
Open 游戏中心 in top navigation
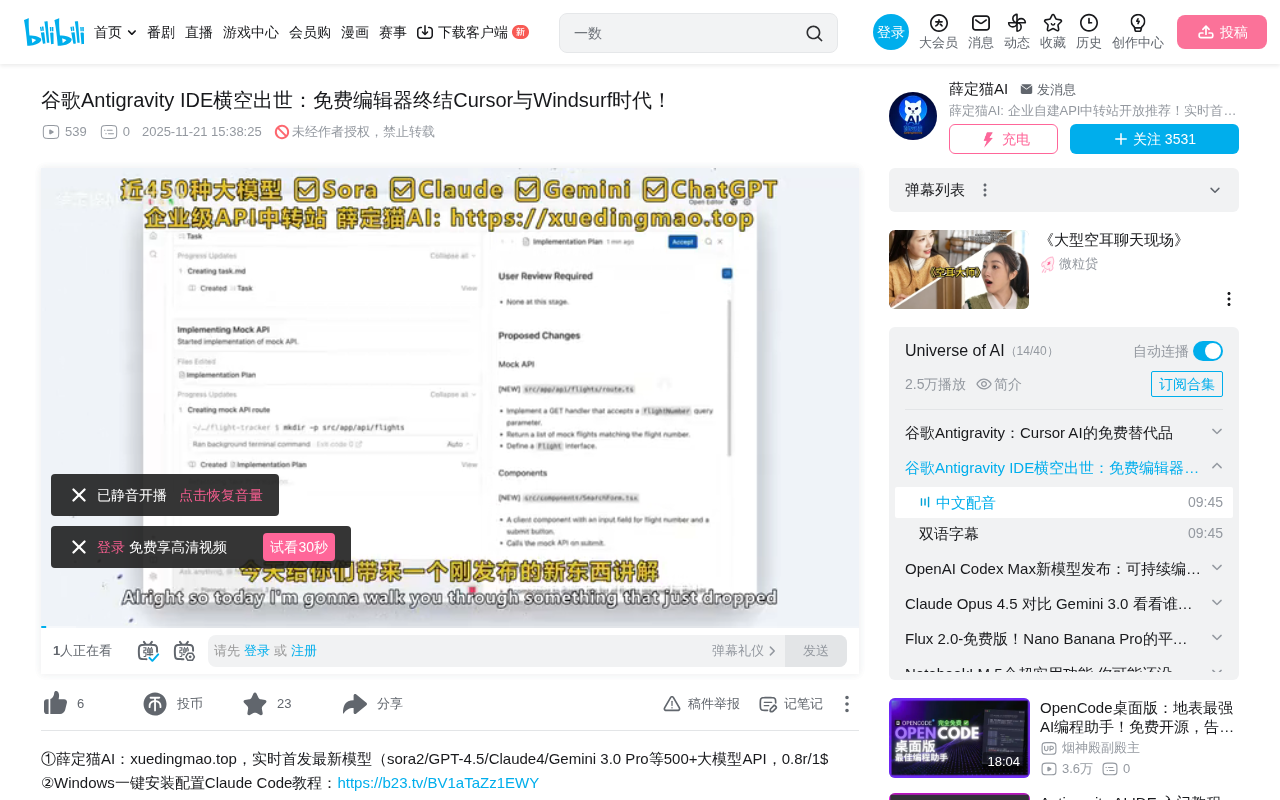(251, 32)
